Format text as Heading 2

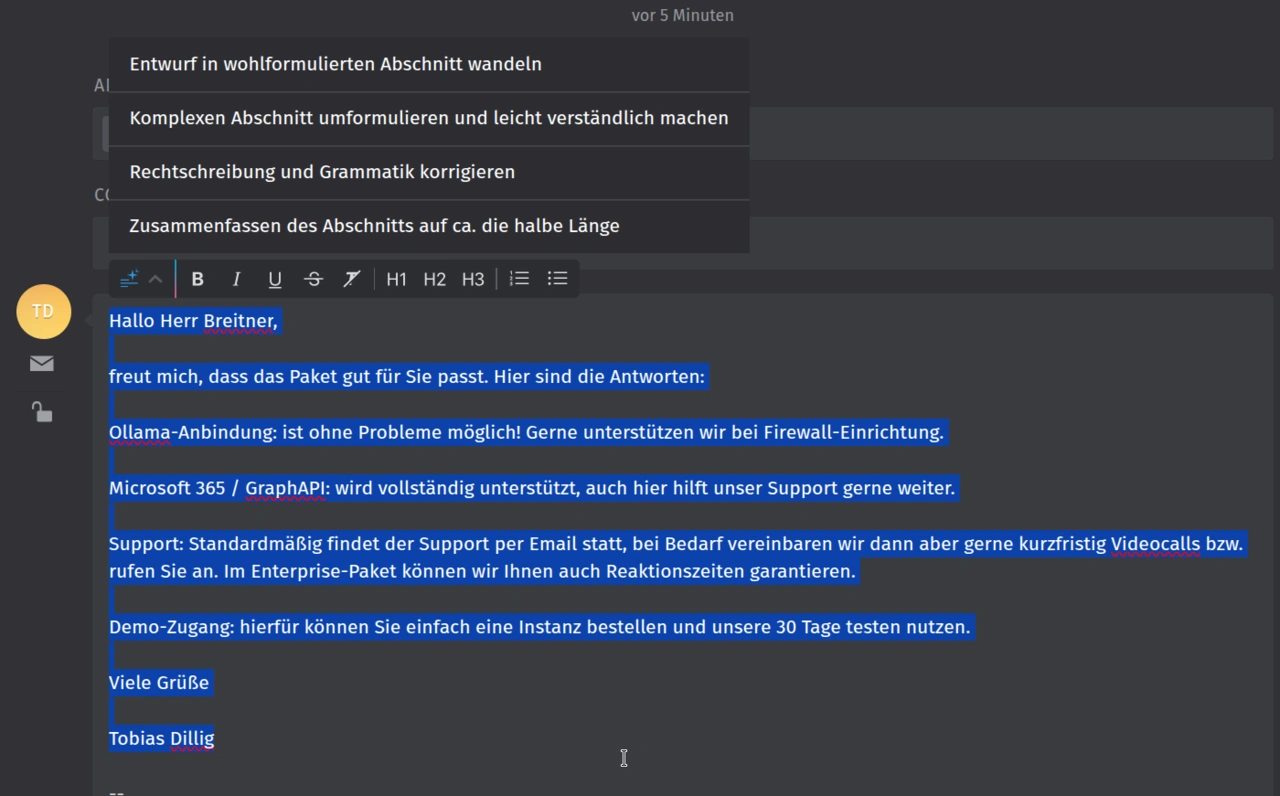pos(434,279)
